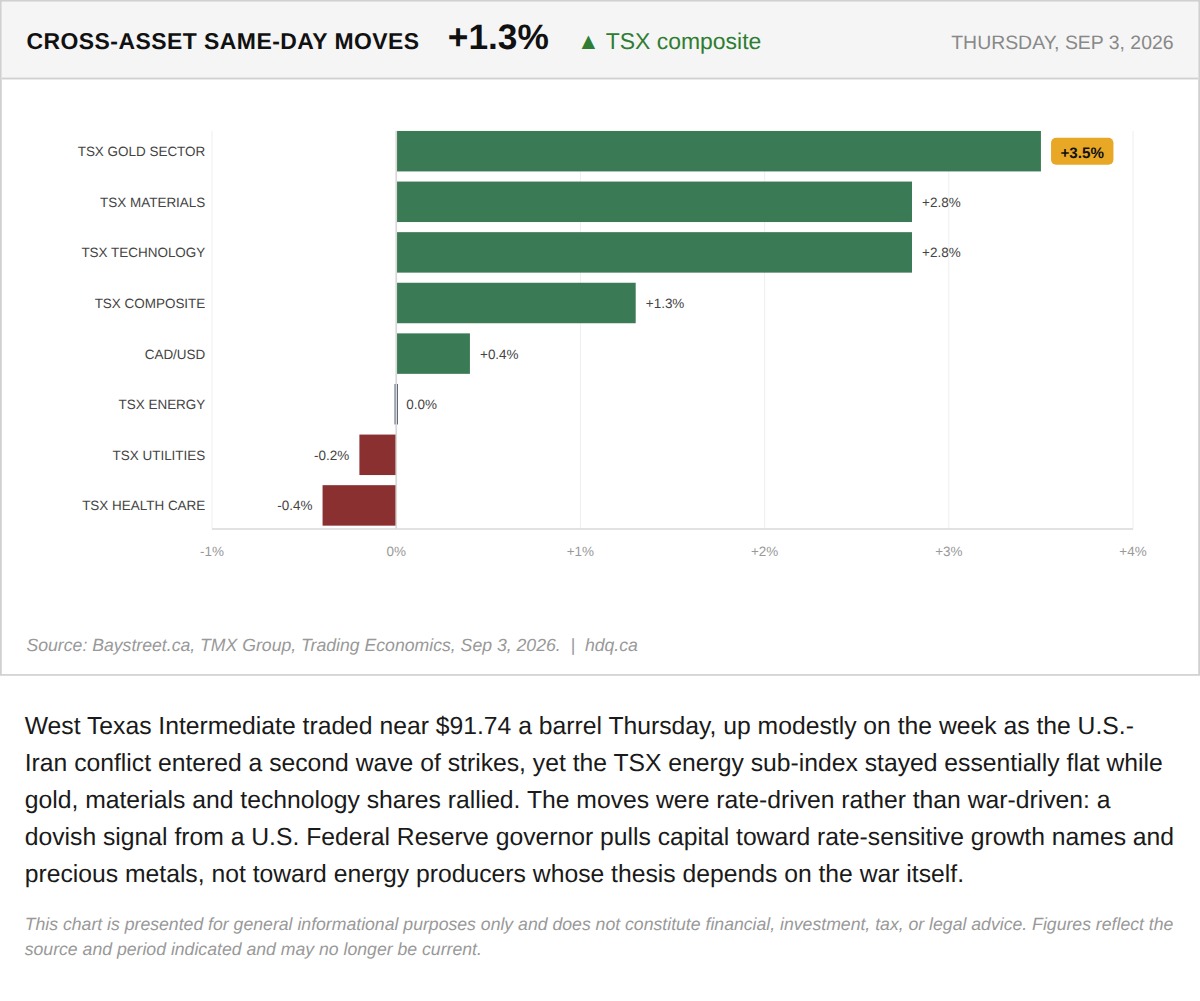The height and width of the screenshot is (1001, 1200).
Task: Click the TSX Energy zero-value marker
Action: pos(396,404)
